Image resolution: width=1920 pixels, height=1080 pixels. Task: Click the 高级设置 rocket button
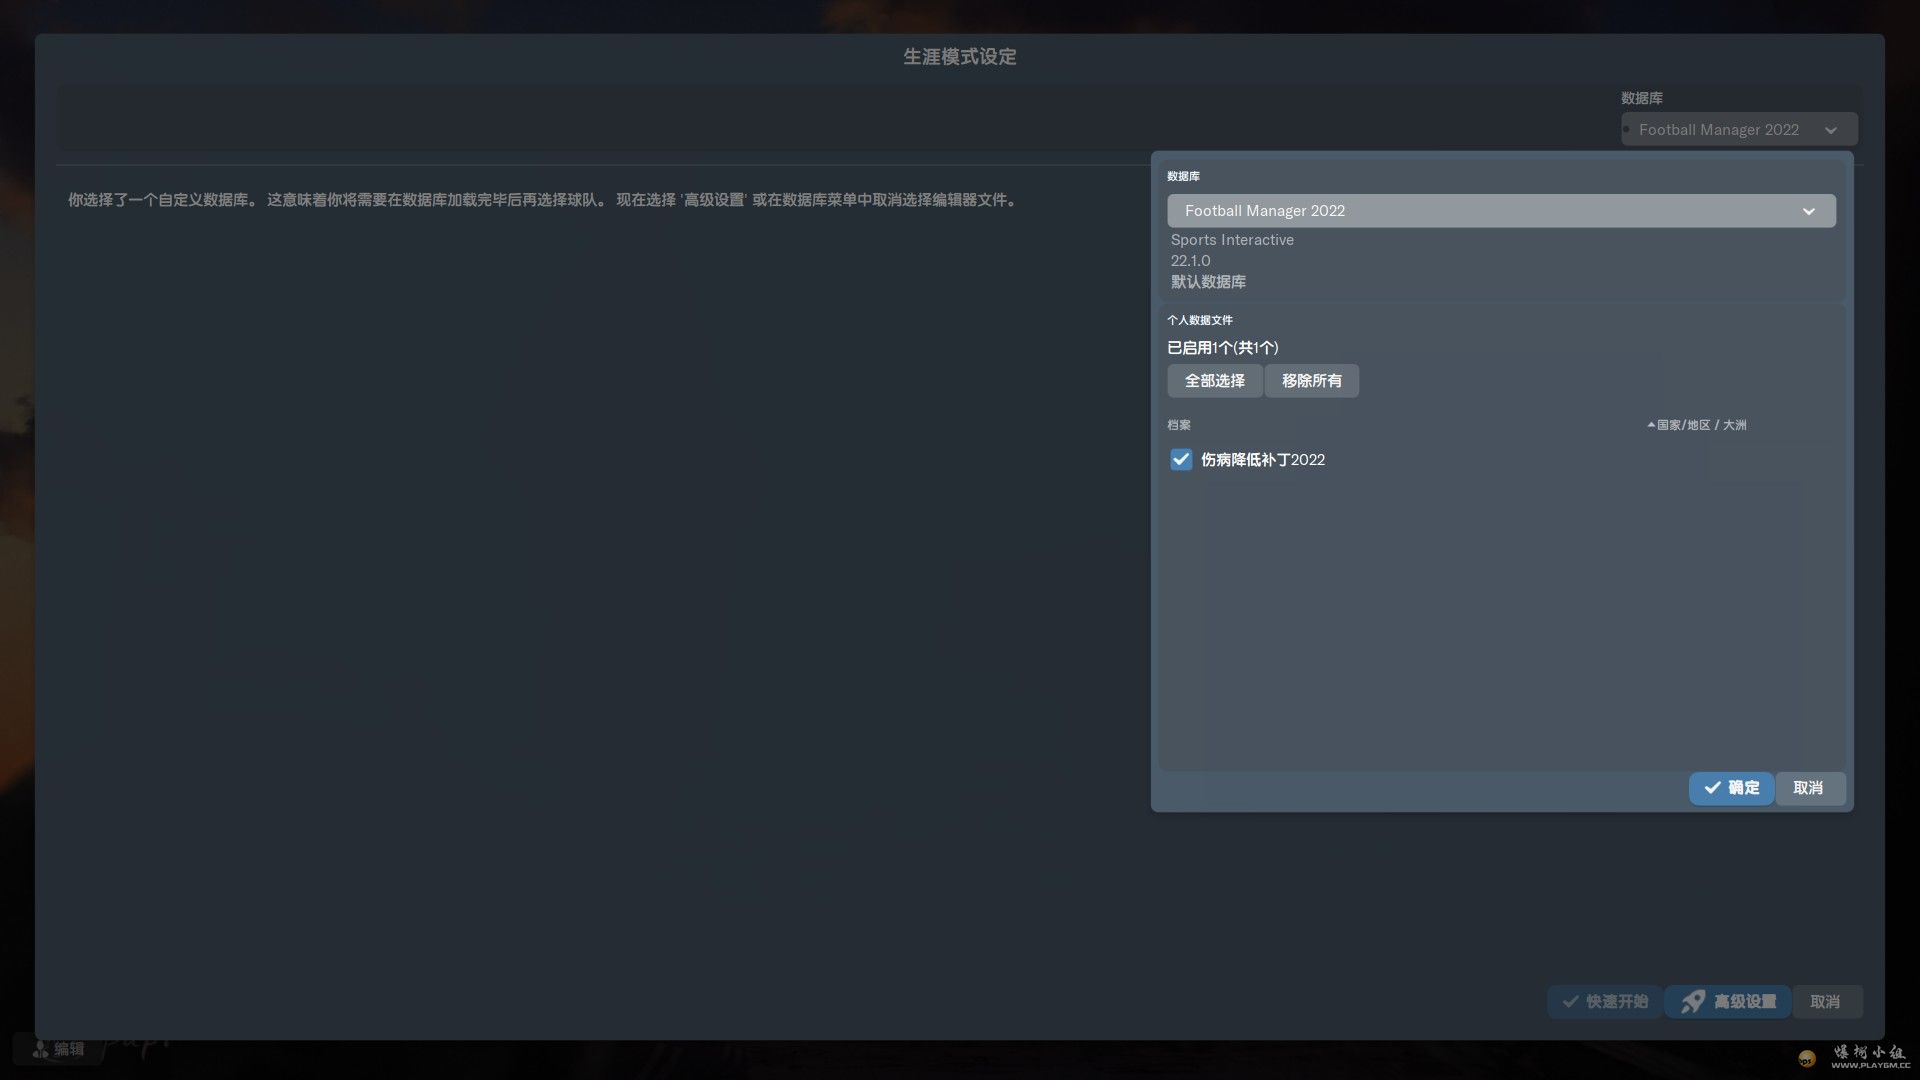pyautogui.click(x=1728, y=1002)
